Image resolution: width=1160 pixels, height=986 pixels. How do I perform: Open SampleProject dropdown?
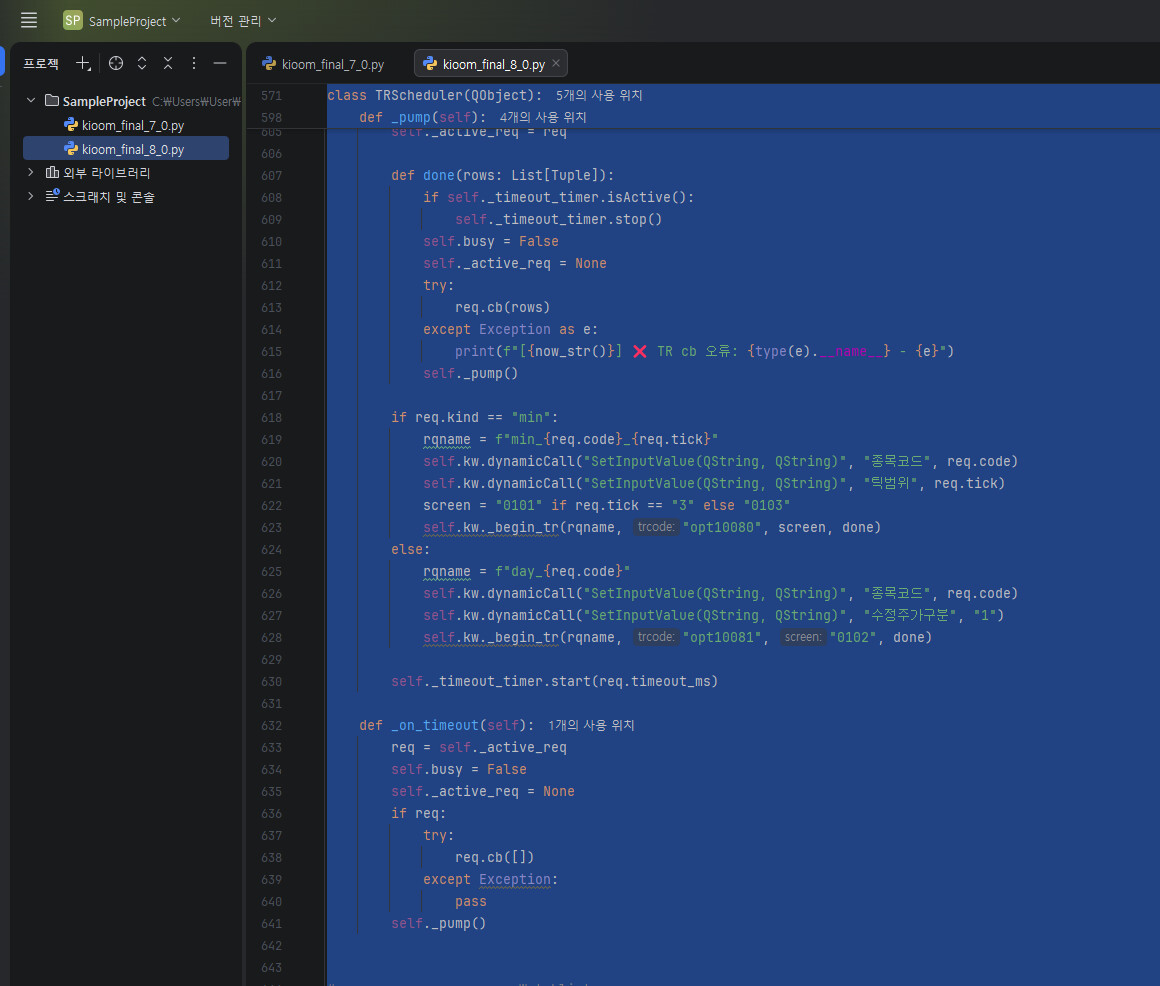point(134,21)
